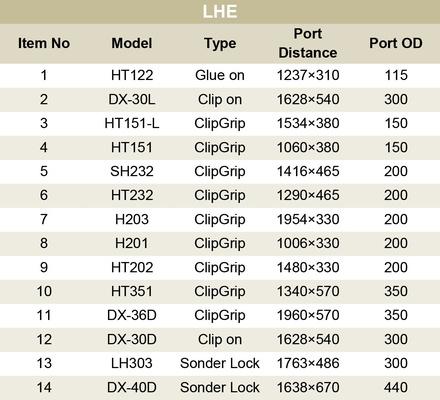Select the Item No column header
440x400 pixels.
pyautogui.click(x=44, y=43)
